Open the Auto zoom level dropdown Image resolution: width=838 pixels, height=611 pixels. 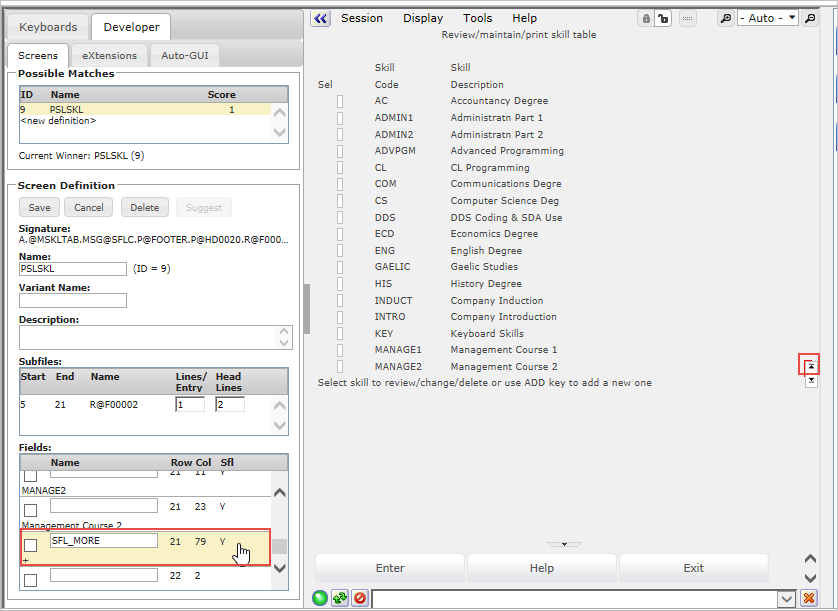(x=767, y=18)
